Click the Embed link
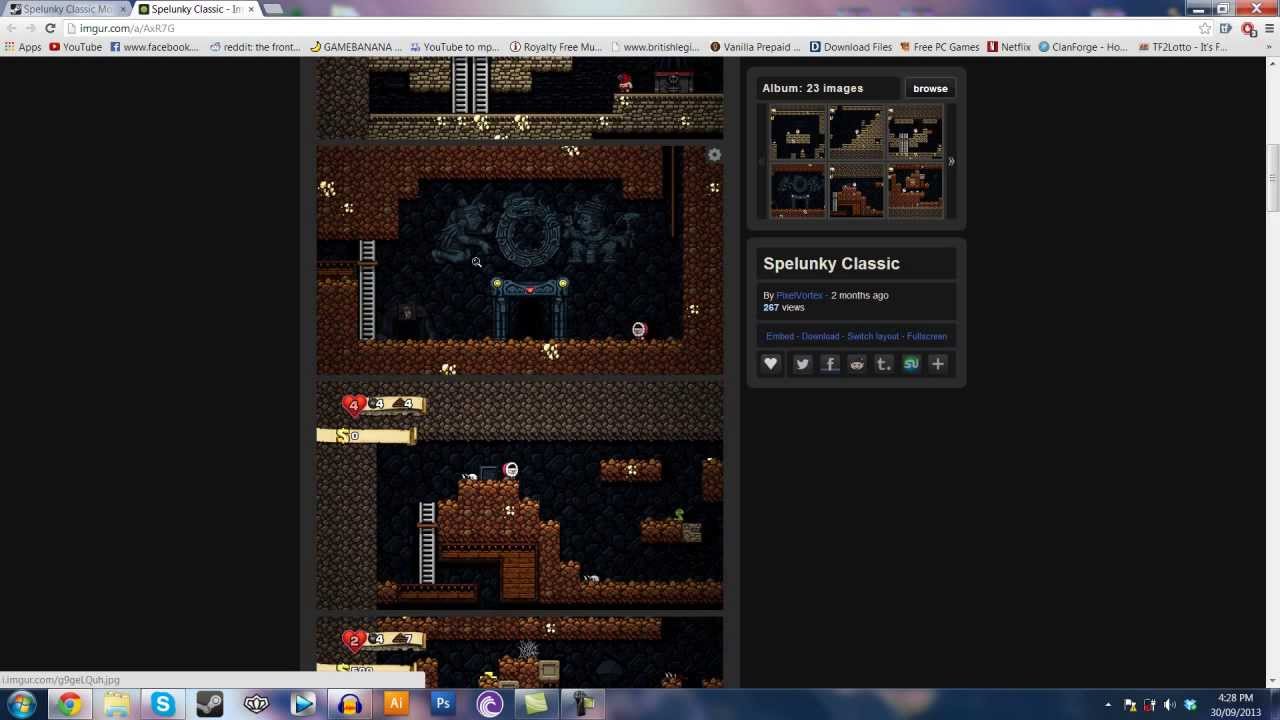This screenshot has width=1280, height=720. pos(780,336)
